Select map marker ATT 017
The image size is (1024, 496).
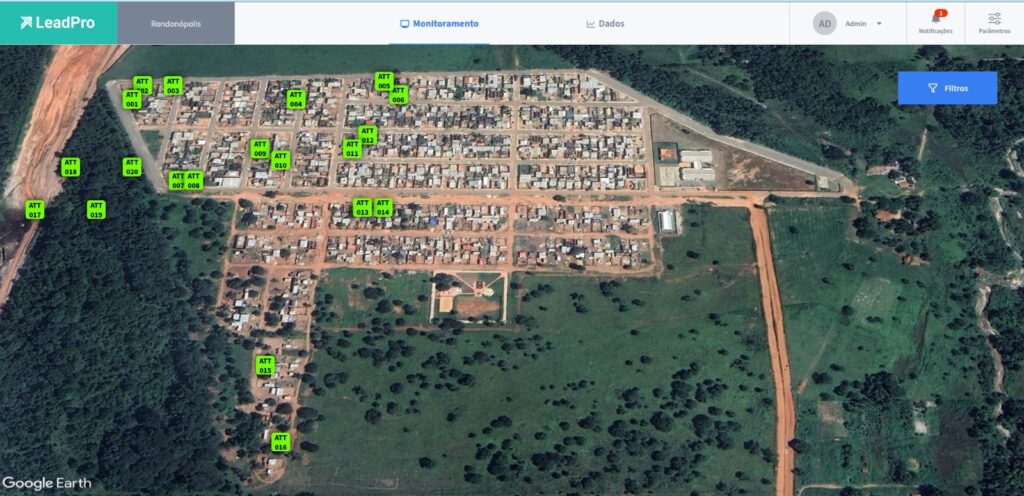[x=35, y=209]
